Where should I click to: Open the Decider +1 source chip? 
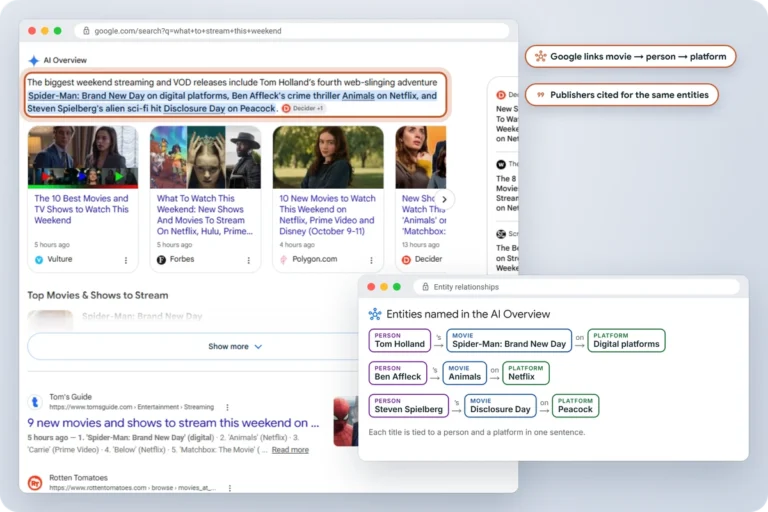click(303, 108)
